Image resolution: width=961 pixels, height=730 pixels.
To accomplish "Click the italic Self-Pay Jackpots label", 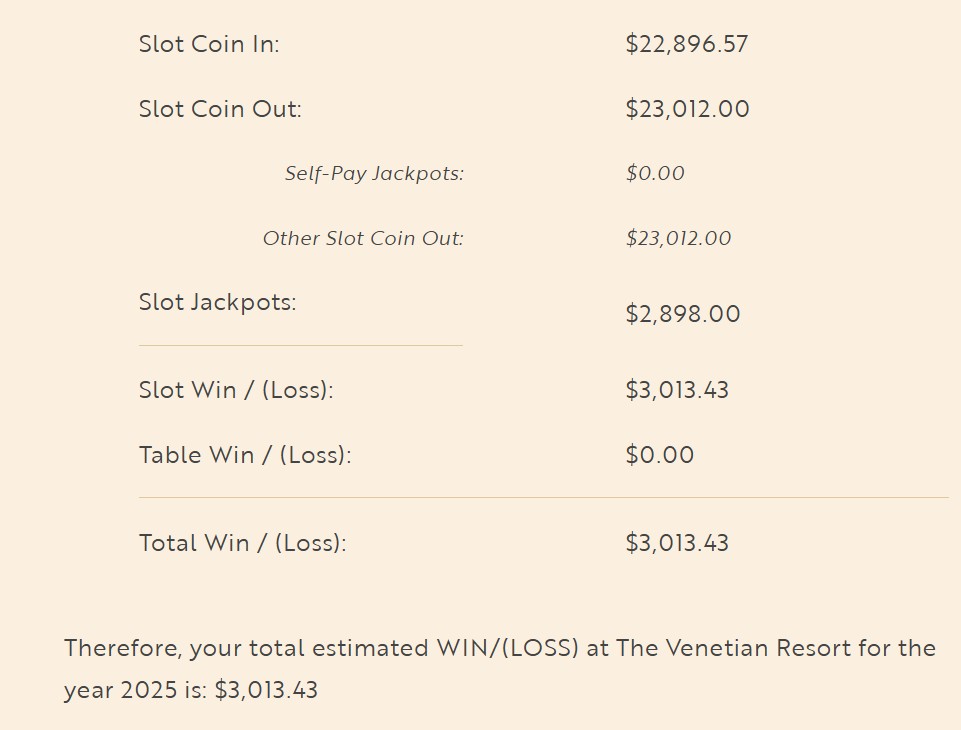I will pos(374,174).
